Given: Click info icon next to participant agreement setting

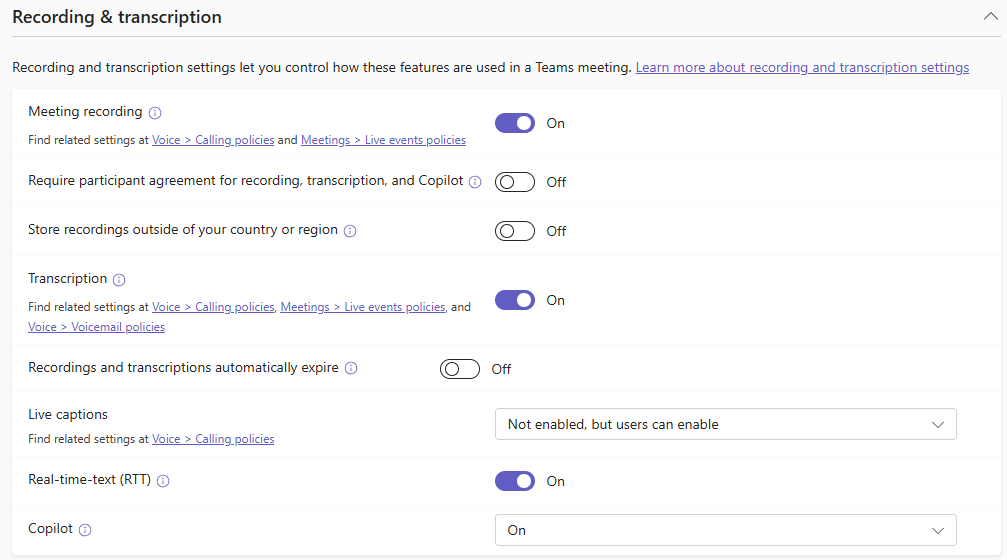Looking at the screenshot, I should click(475, 182).
